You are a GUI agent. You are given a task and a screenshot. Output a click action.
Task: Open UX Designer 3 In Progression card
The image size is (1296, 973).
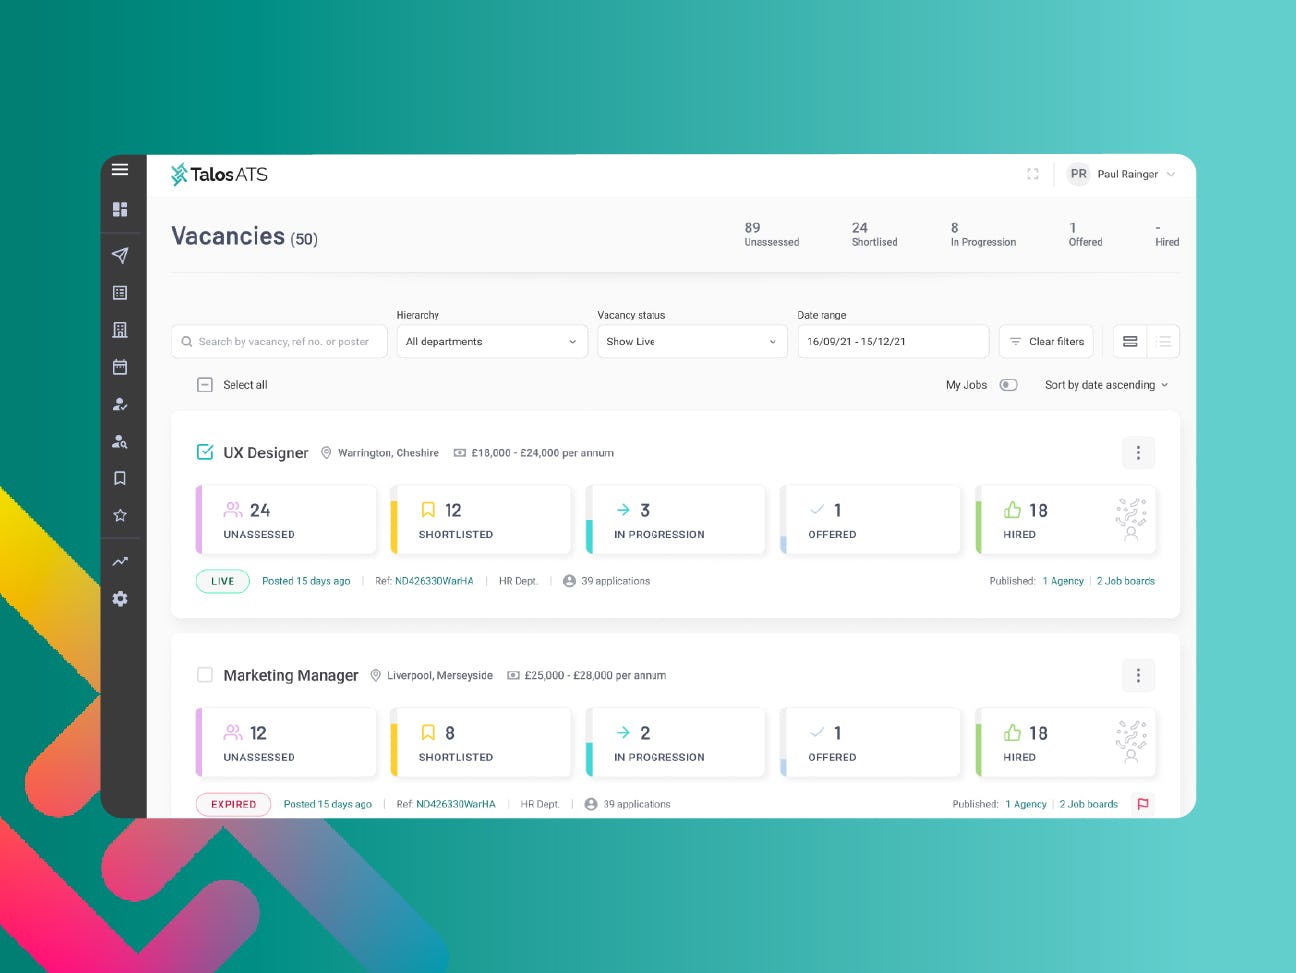676,520
